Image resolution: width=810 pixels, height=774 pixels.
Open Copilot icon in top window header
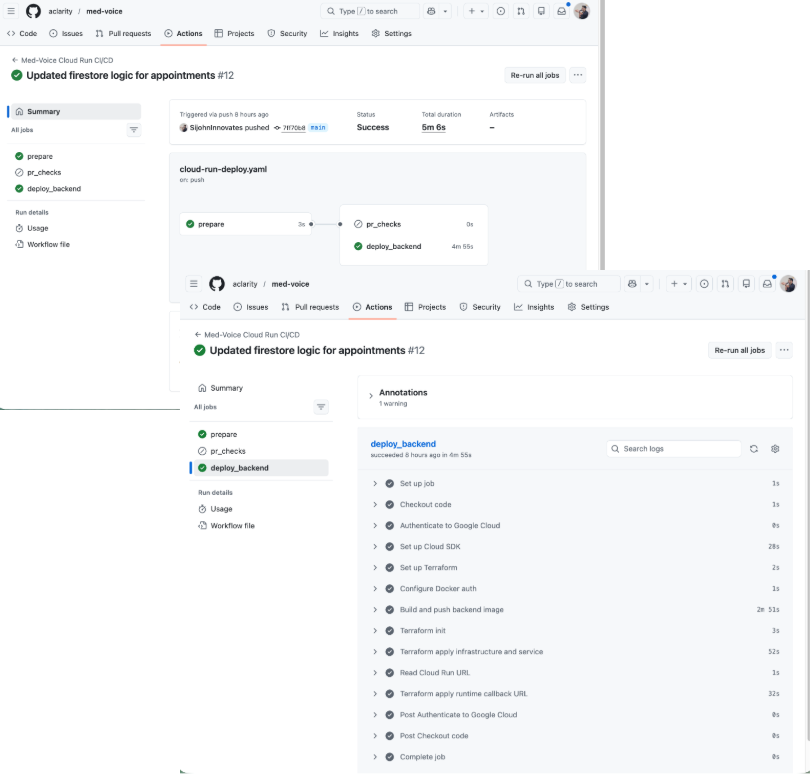tap(431, 11)
